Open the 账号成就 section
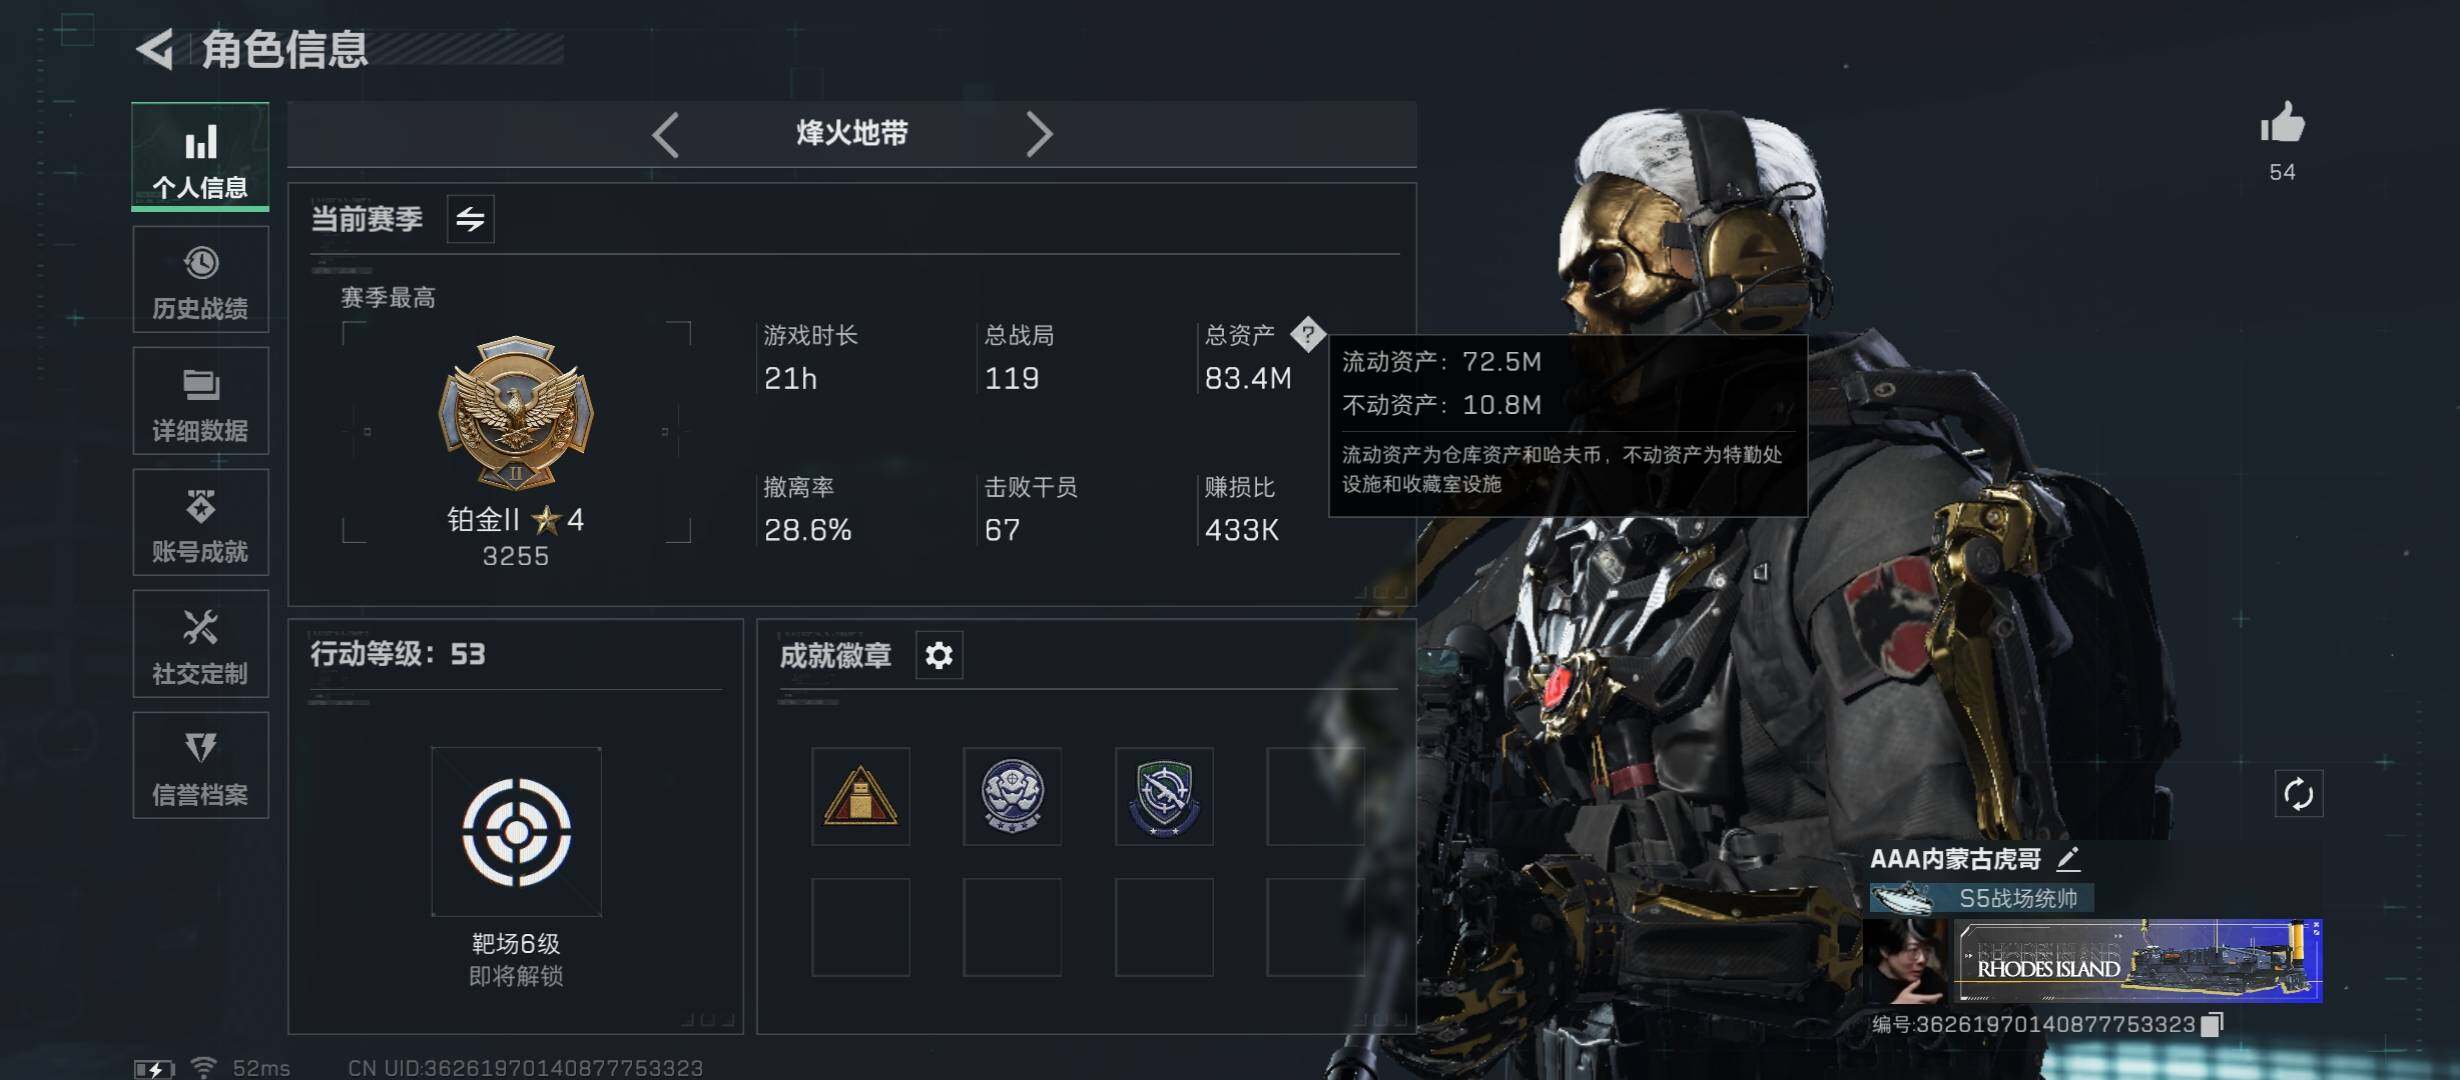Screen dimensions: 2460x1080 click(x=200, y=522)
